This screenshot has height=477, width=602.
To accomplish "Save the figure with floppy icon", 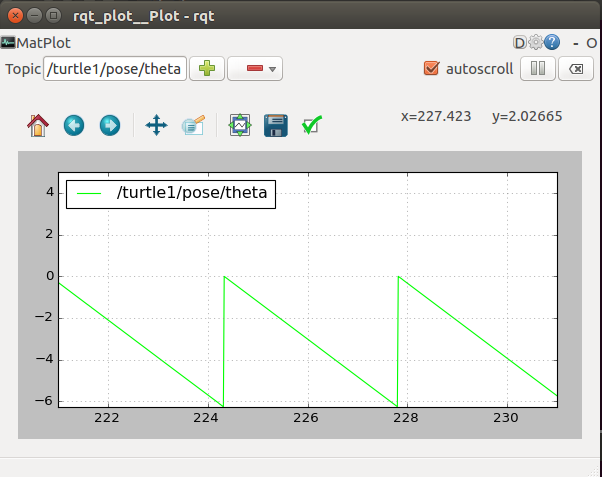I will coord(276,126).
